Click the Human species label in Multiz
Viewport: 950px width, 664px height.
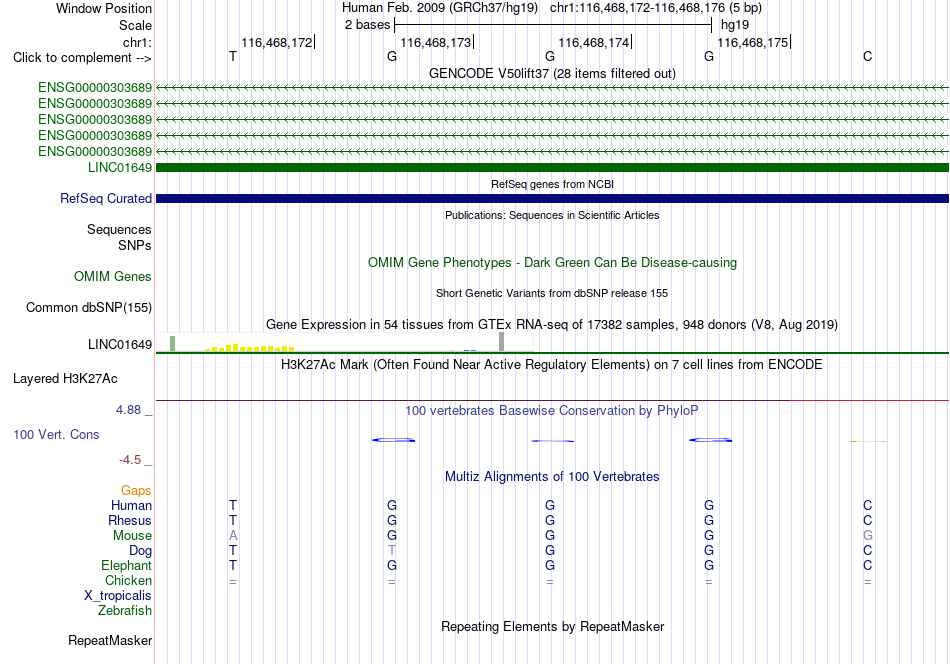pyautogui.click(x=131, y=505)
